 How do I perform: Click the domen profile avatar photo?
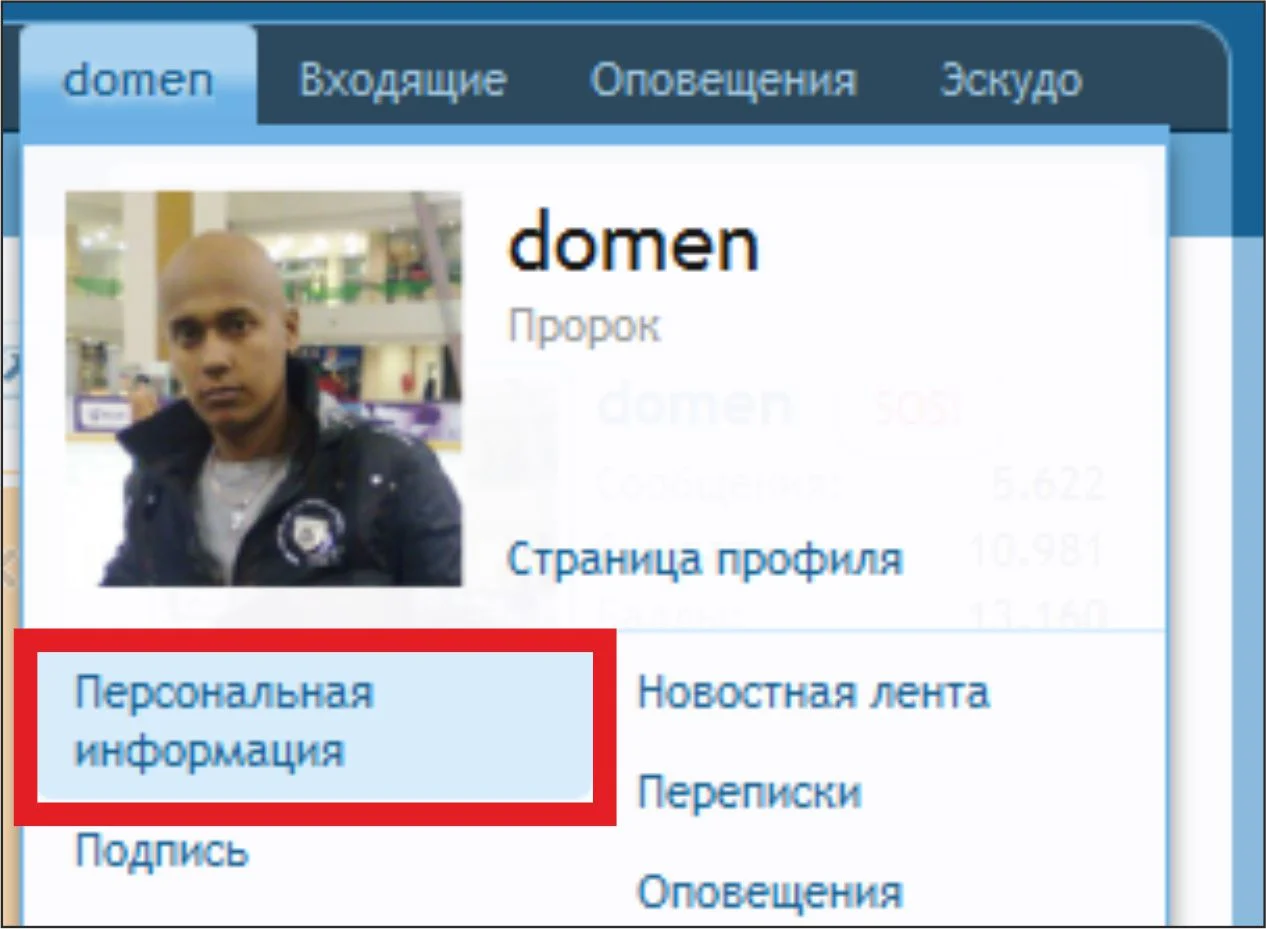coord(264,388)
